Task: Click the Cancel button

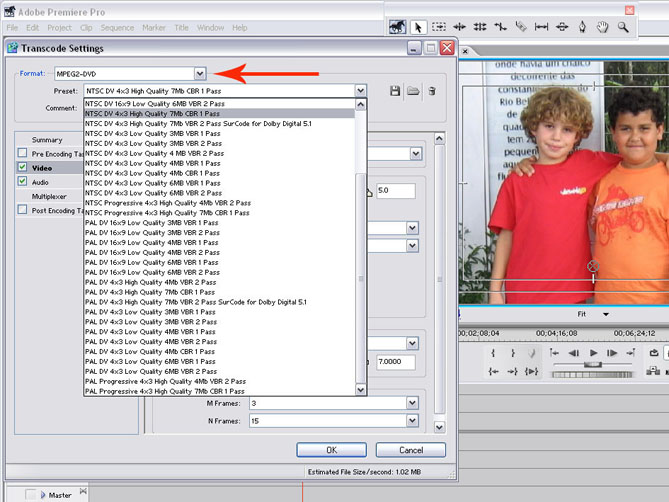Action: [410, 450]
